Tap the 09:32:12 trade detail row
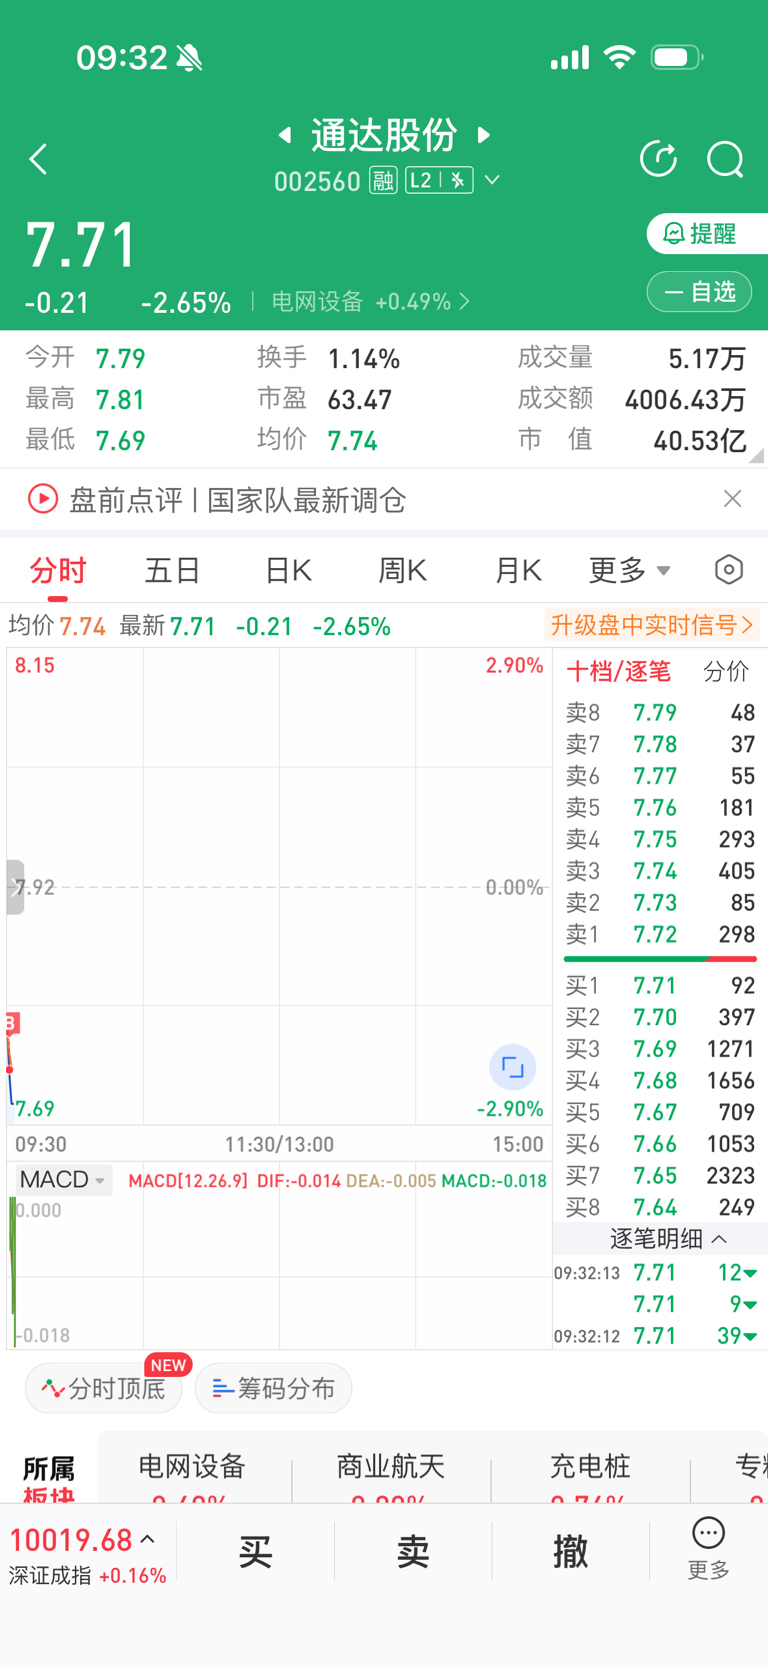This screenshot has width=769, height=1665. 656,1336
